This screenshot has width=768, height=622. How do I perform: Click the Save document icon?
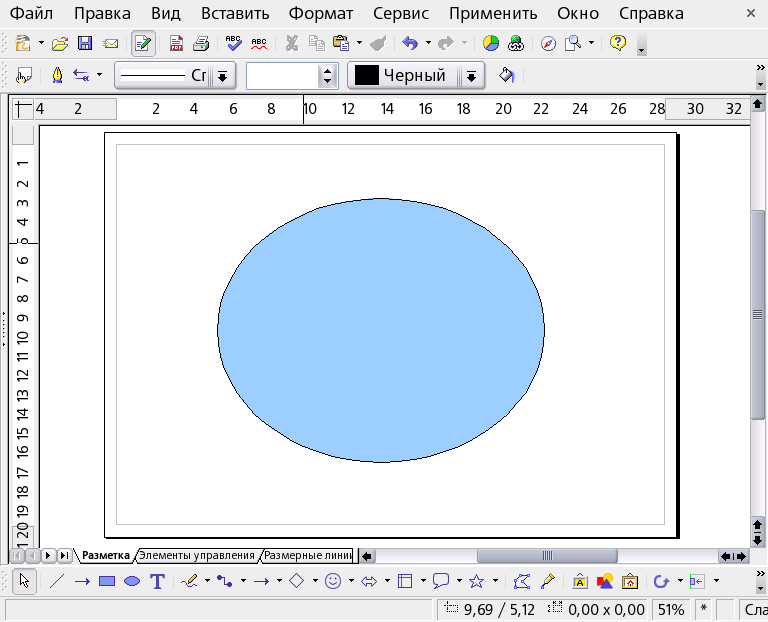point(85,43)
